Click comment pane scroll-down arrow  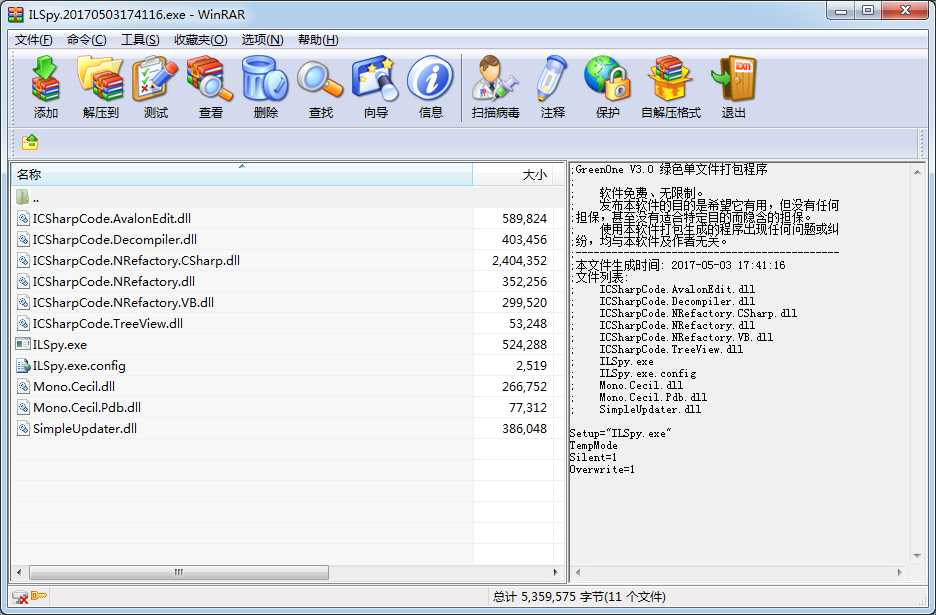coord(917,556)
